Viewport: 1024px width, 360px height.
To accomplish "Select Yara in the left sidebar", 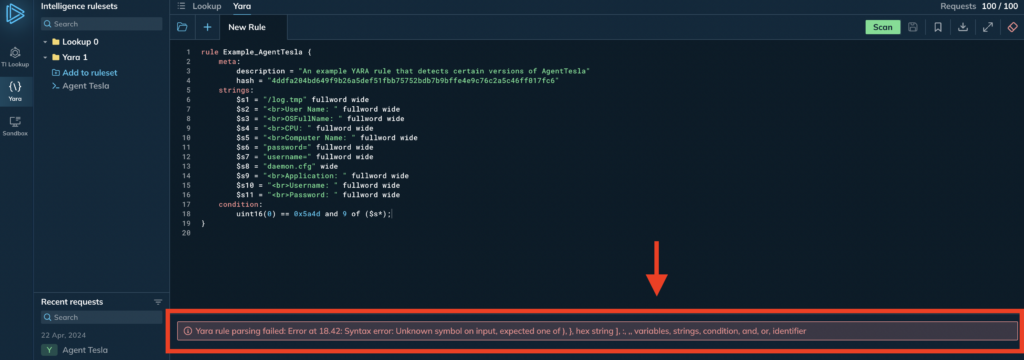I will pos(14,91).
